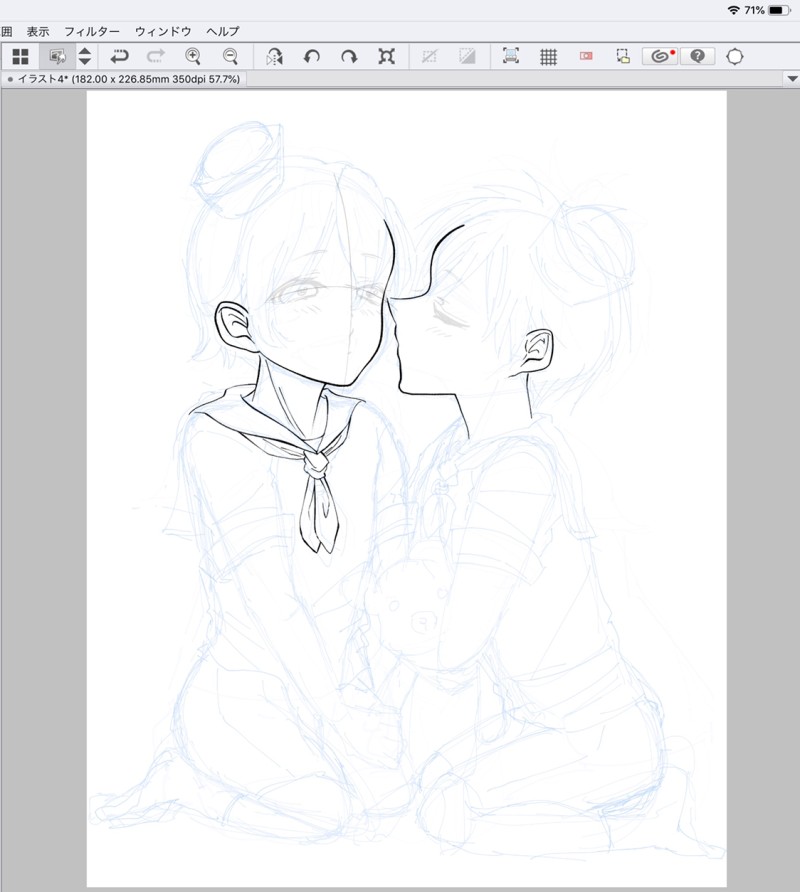Open the 表示 (View) menu
The width and height of the screenshot is (800, 892).
pos(38,32)
